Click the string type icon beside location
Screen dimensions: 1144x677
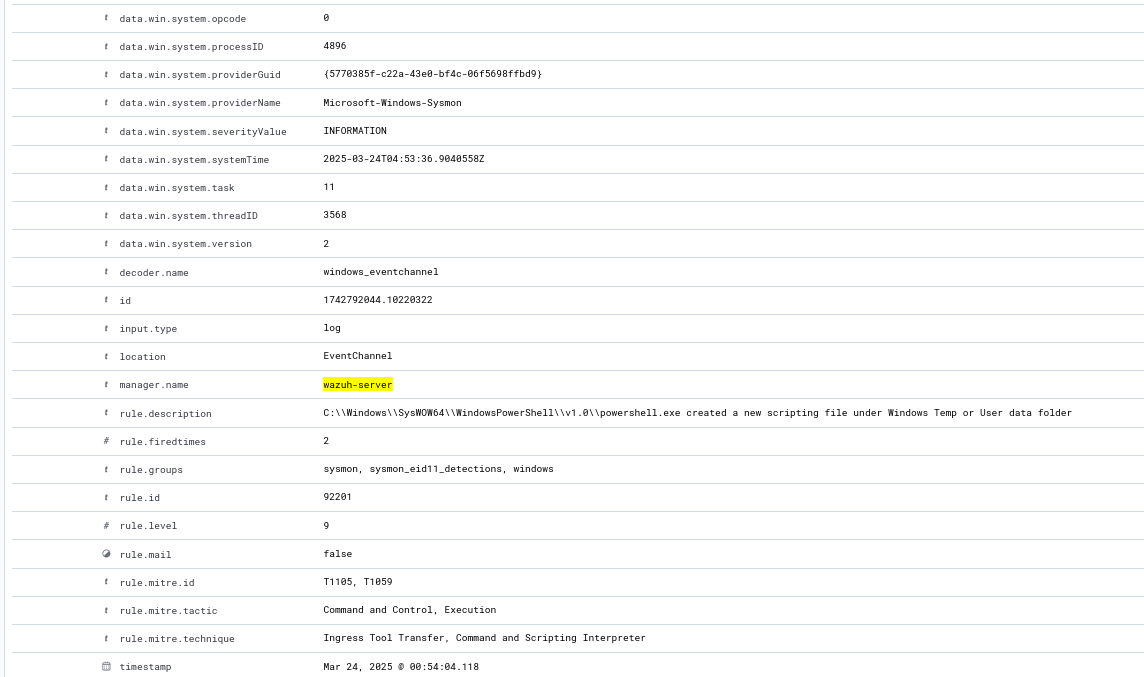[107, 356]
